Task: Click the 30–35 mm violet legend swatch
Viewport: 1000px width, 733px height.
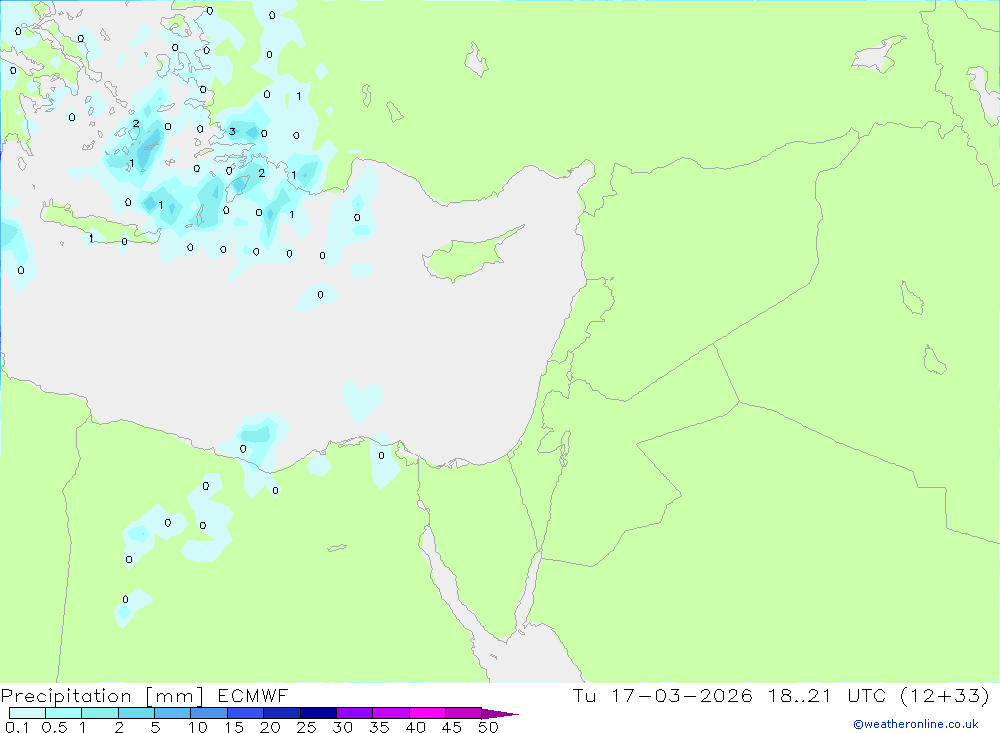Action: pyautogui.click(x=355, y=713)
